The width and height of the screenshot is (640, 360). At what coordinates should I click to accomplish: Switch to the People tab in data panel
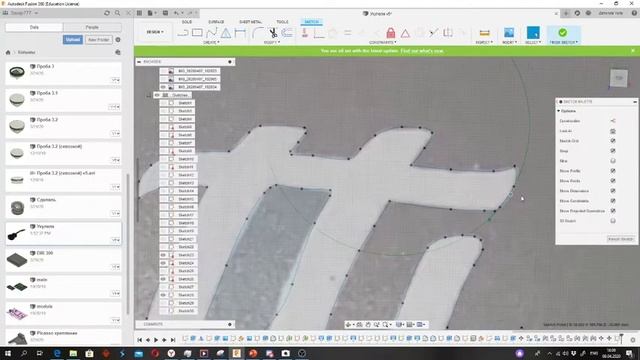(92, 27)
